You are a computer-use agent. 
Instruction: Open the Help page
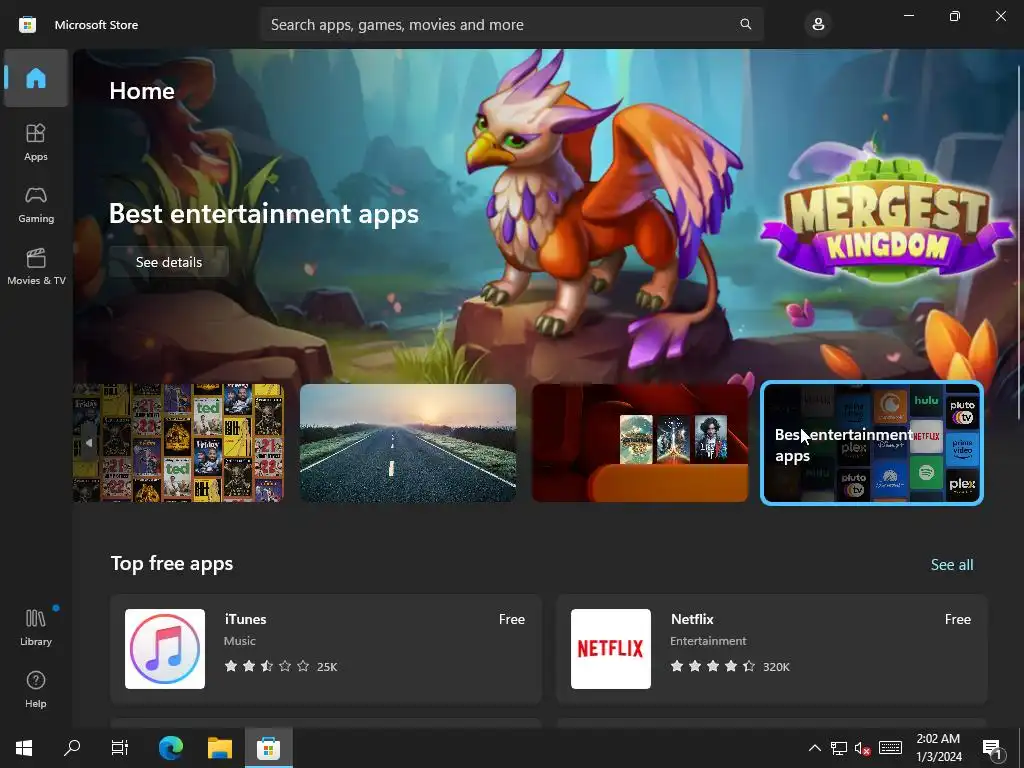36,689
